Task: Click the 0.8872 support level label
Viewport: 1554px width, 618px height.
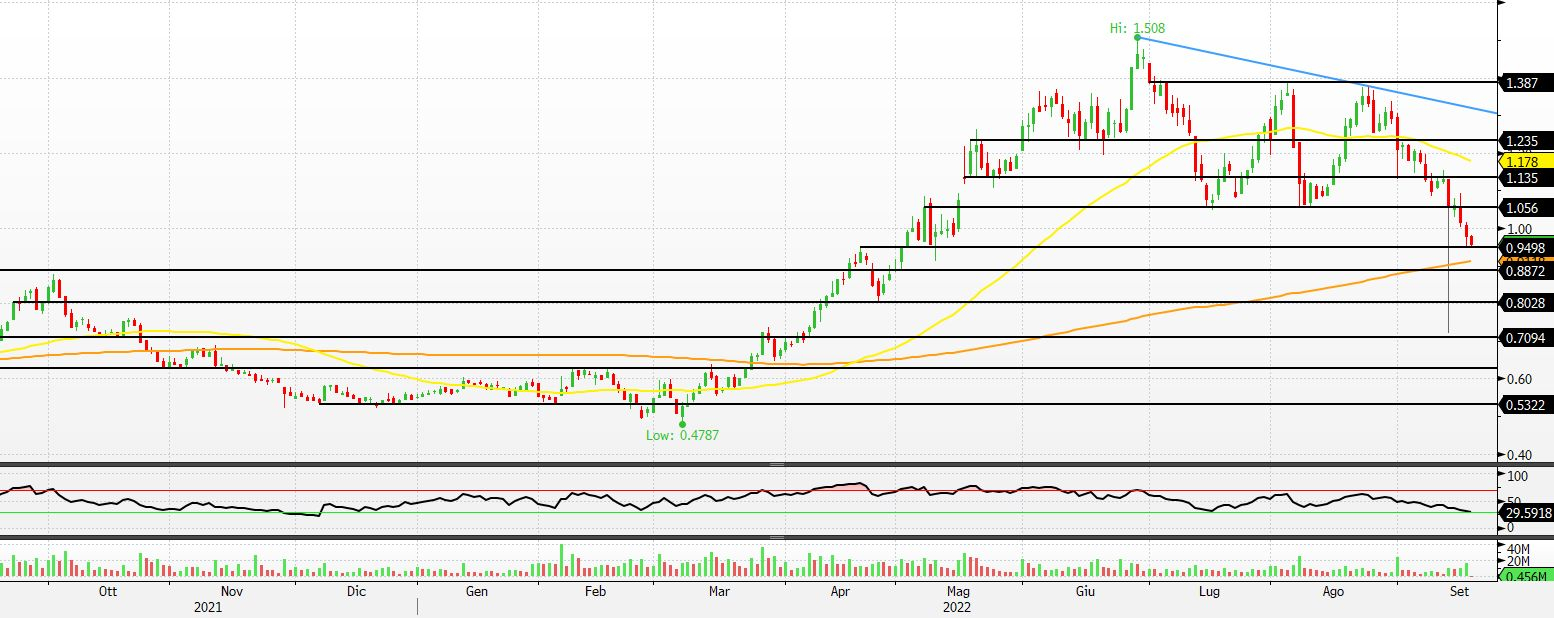Action: [1526, 271]
